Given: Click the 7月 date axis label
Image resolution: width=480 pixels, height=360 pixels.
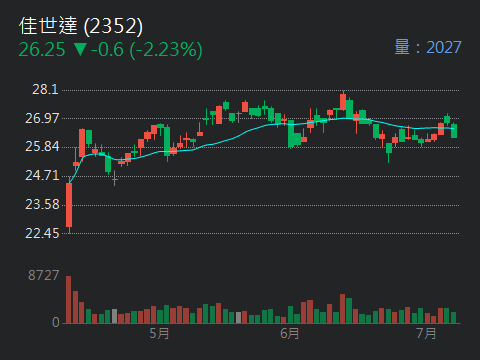Looking at the screenshot, I should pyautogui.click(x=426, y=333).
